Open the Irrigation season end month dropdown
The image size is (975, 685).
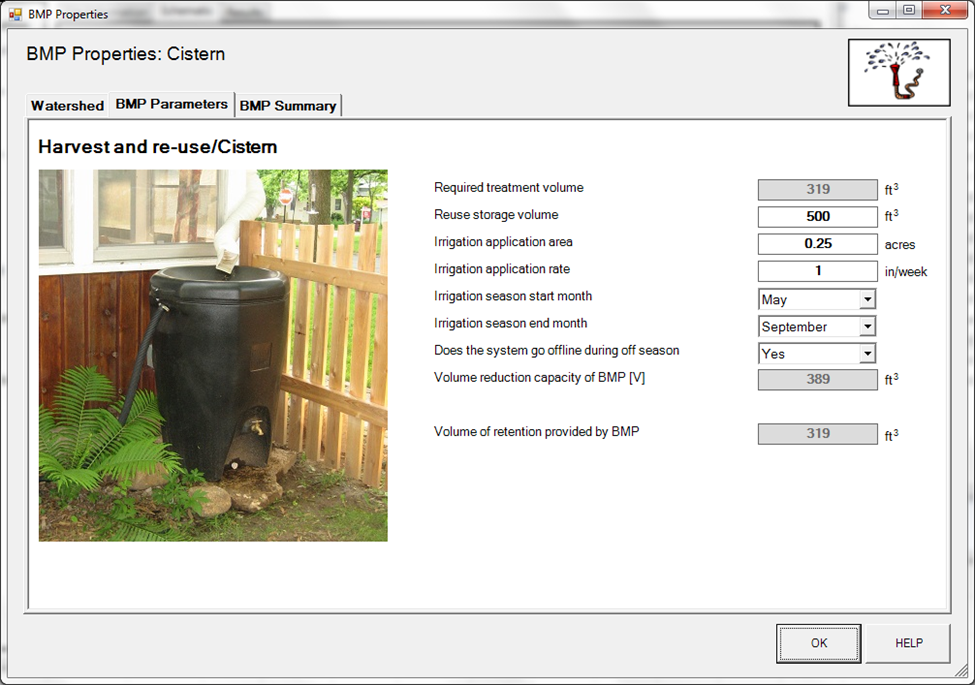(867, 326)
